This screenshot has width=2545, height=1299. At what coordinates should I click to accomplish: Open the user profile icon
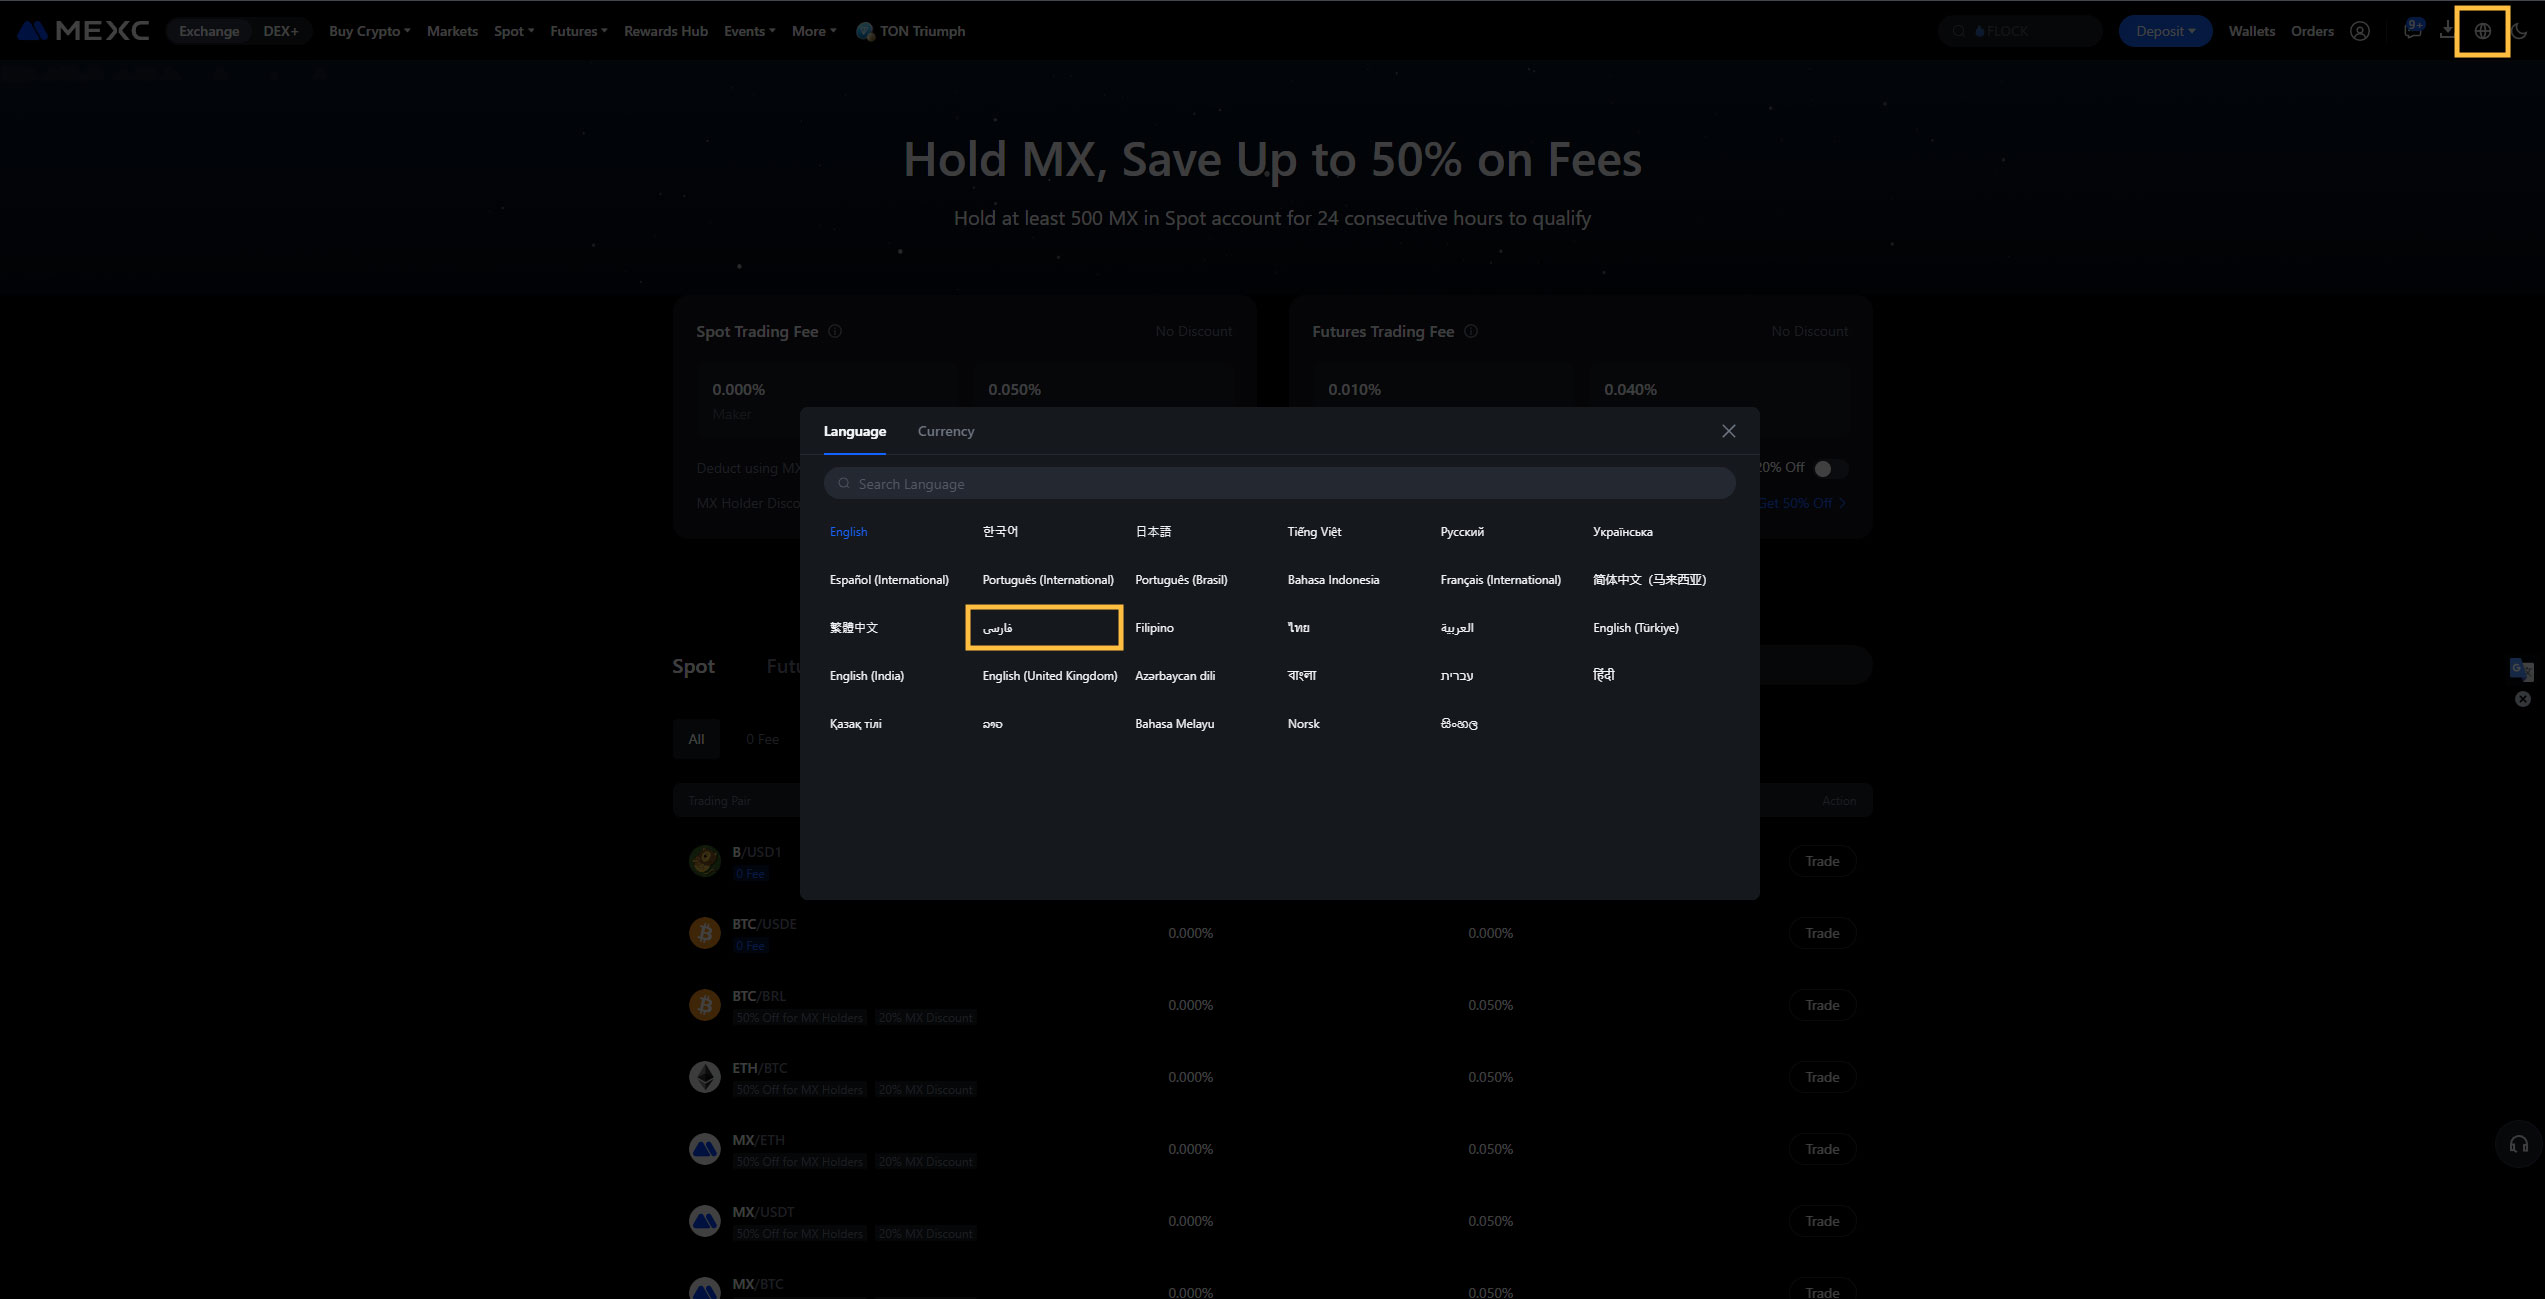[2360, 31]
